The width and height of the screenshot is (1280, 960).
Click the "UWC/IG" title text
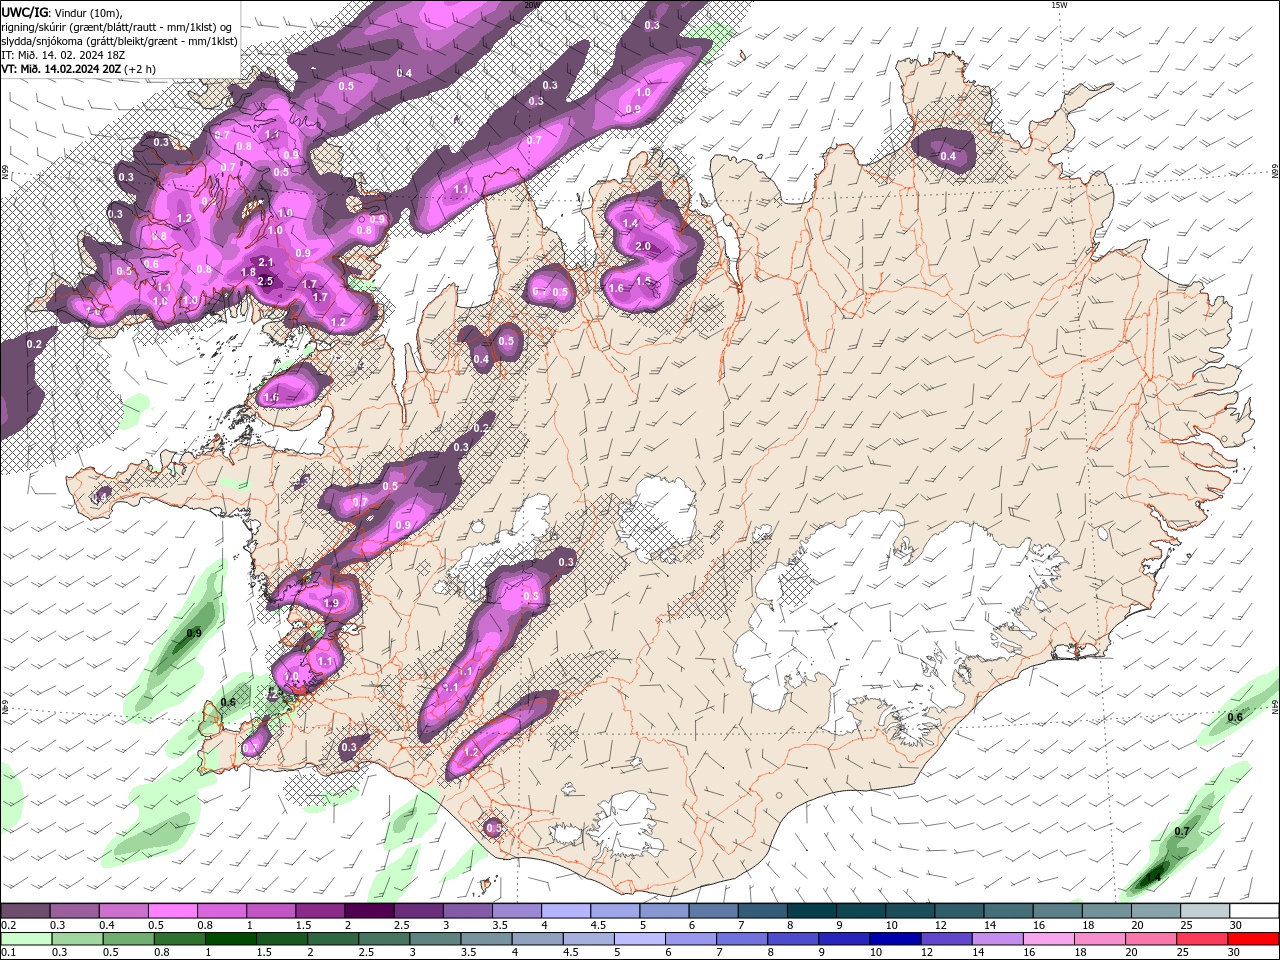(x=25, y=12)
